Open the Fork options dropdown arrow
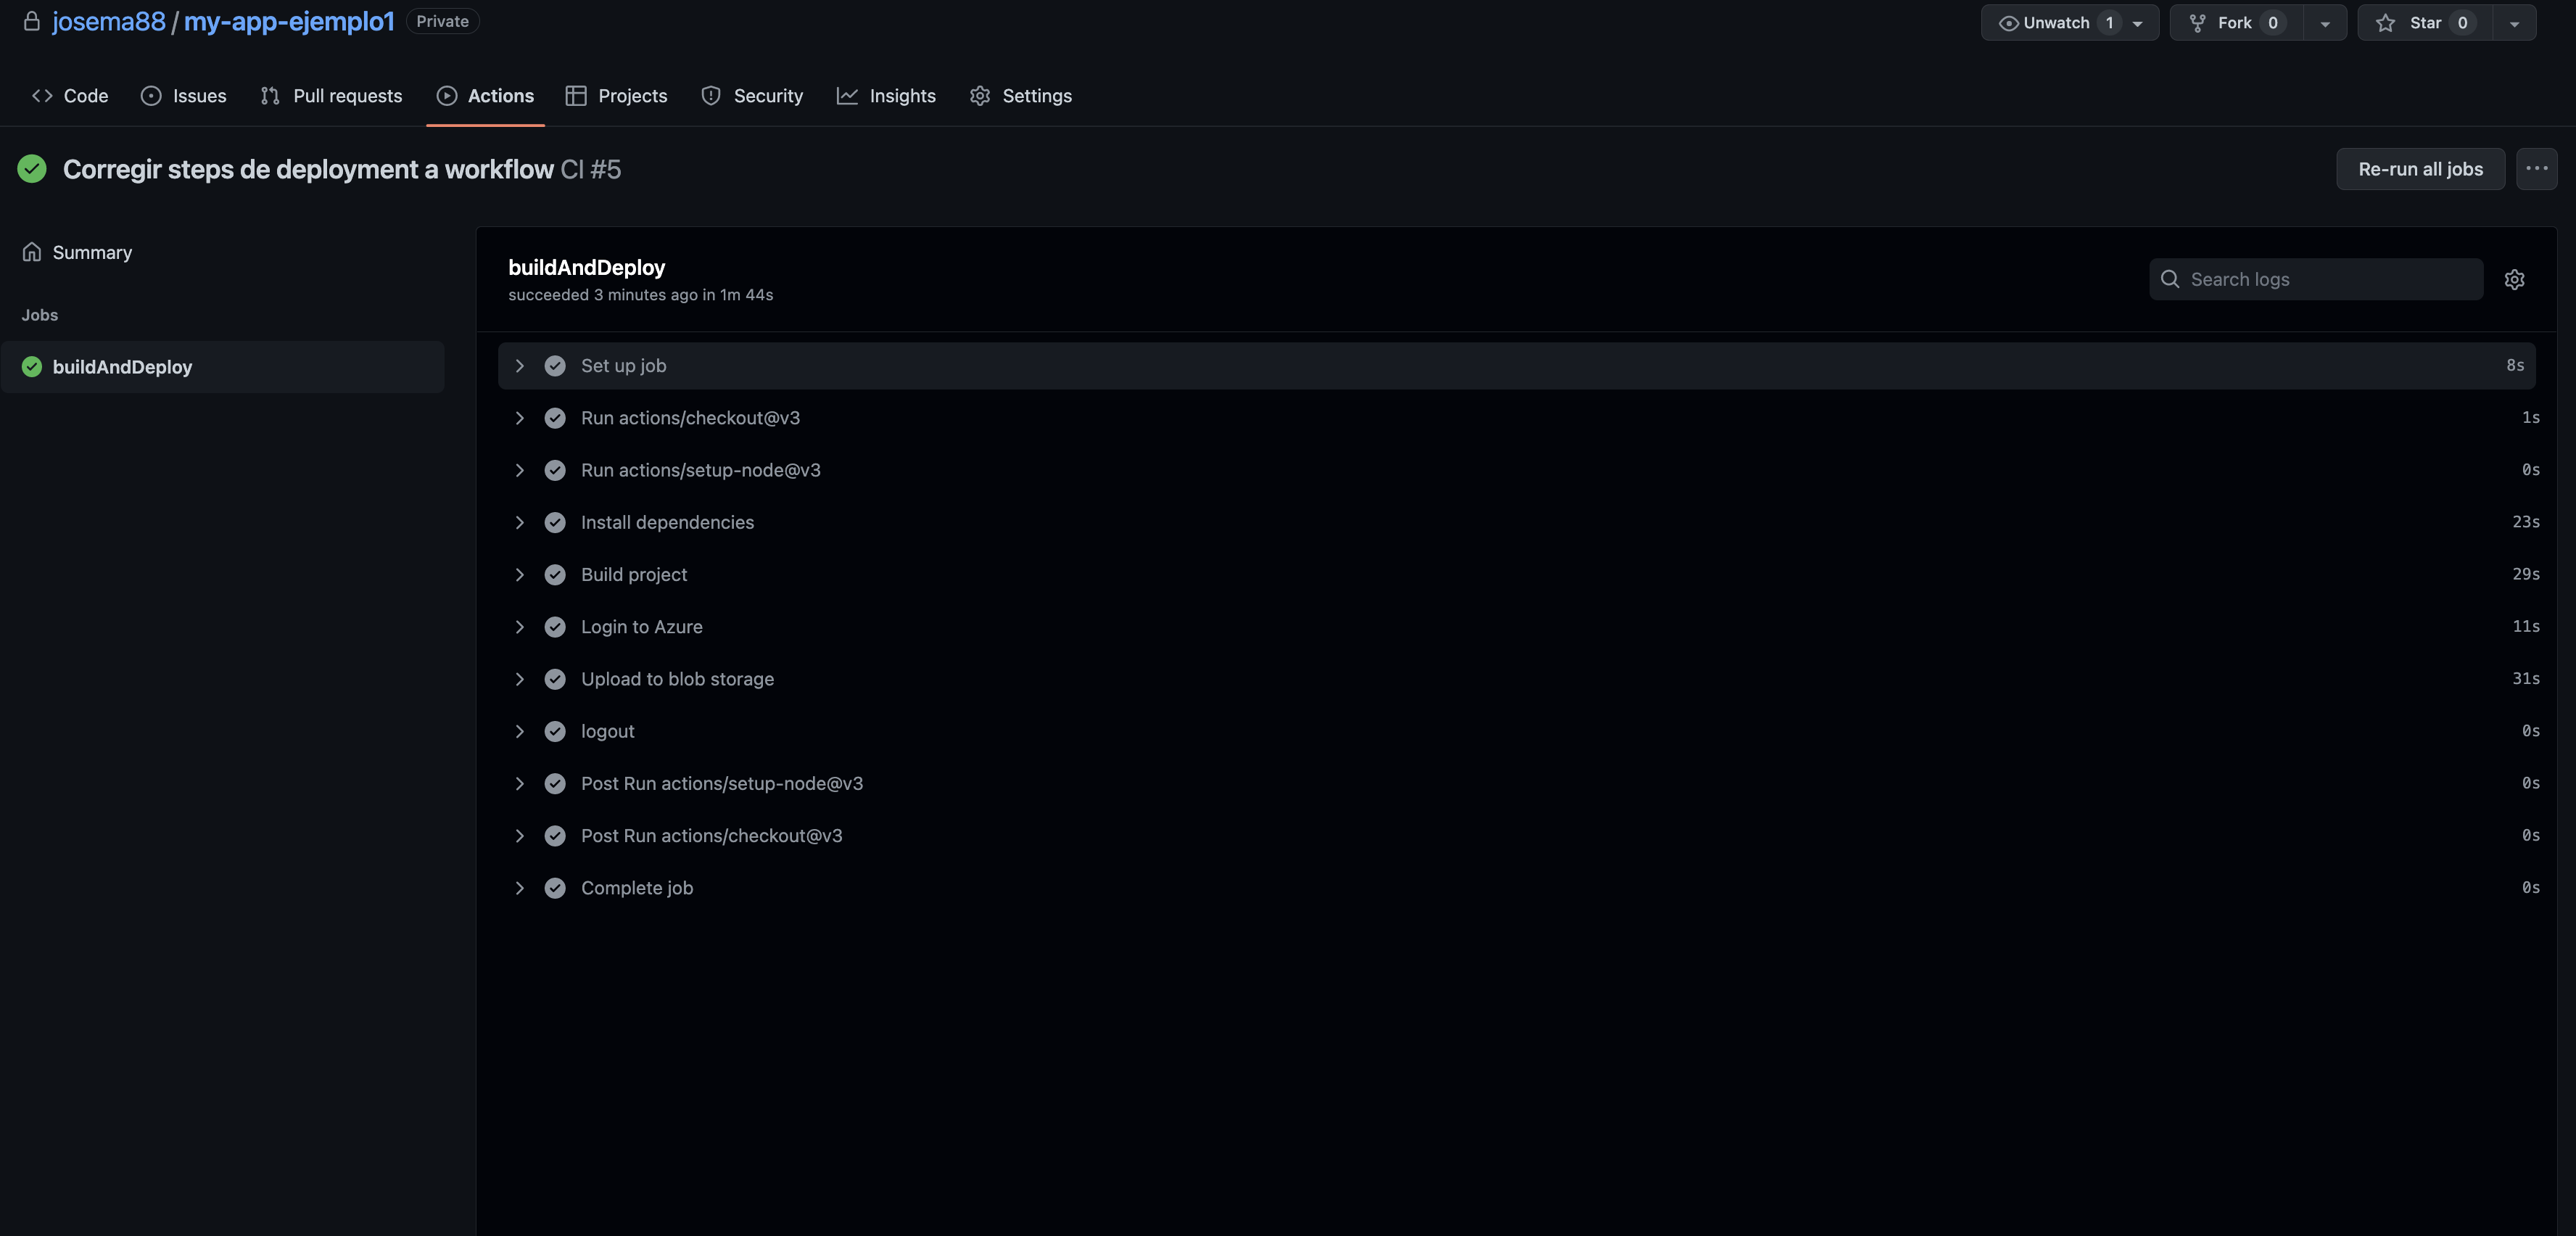Viewport: 2576px width, 1236px height. [x=2324, y=22]
